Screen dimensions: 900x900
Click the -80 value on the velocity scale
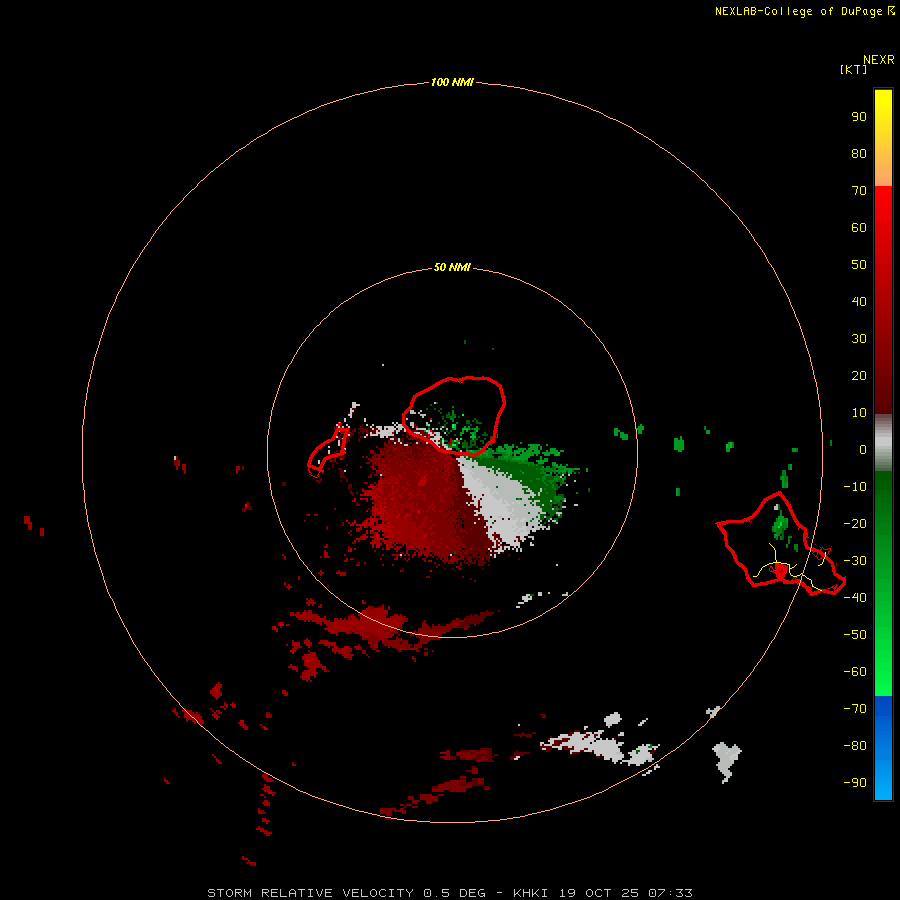[855, 746]
